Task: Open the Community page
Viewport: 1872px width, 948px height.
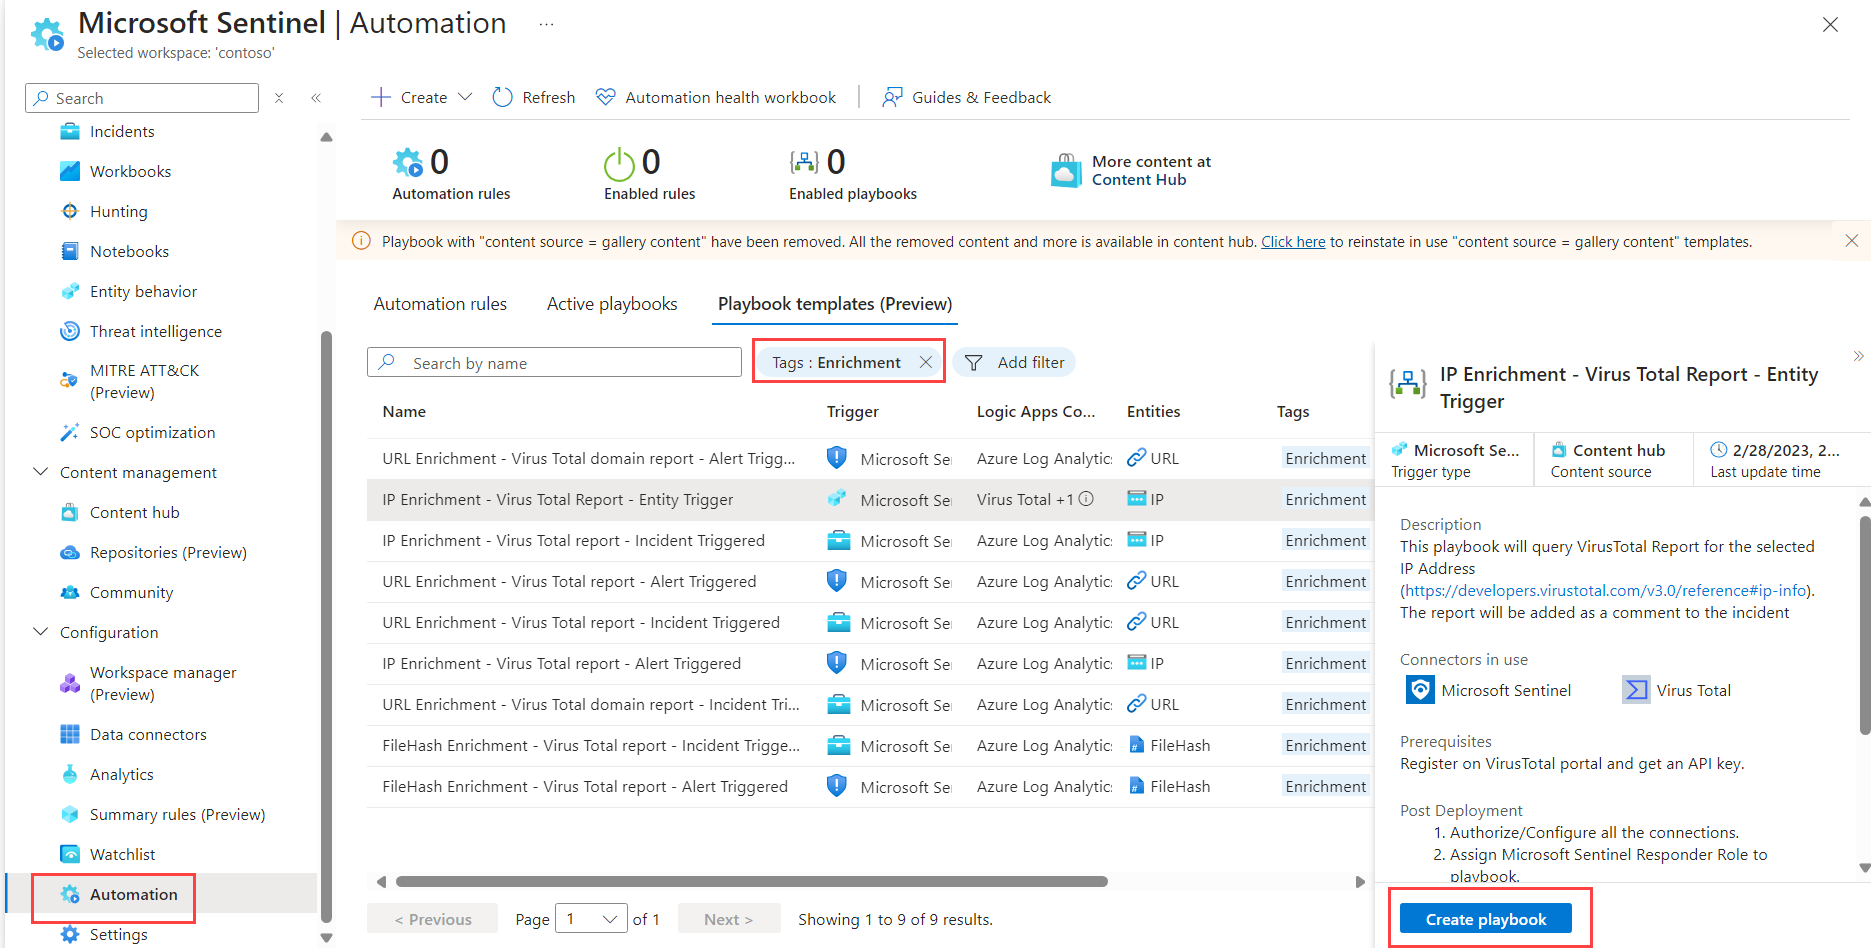Action: click(x=131, y=592)
